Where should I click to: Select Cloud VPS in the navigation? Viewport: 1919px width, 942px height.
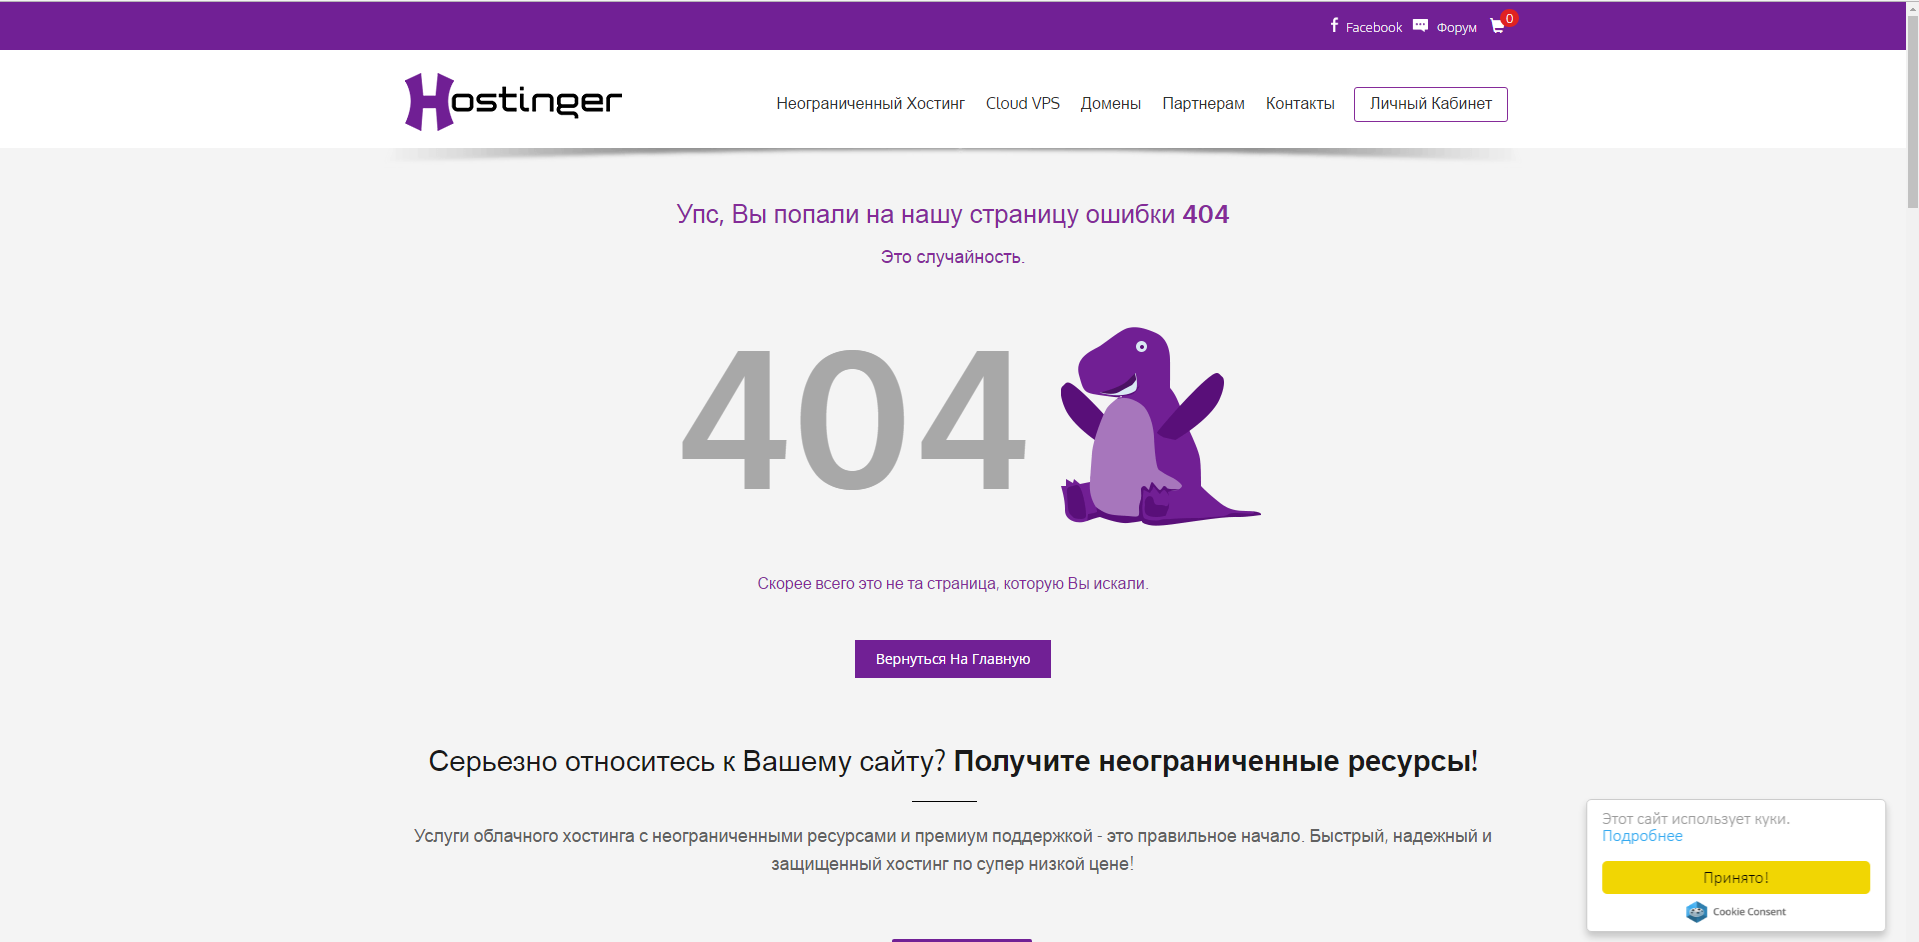tap(1022, 103)
